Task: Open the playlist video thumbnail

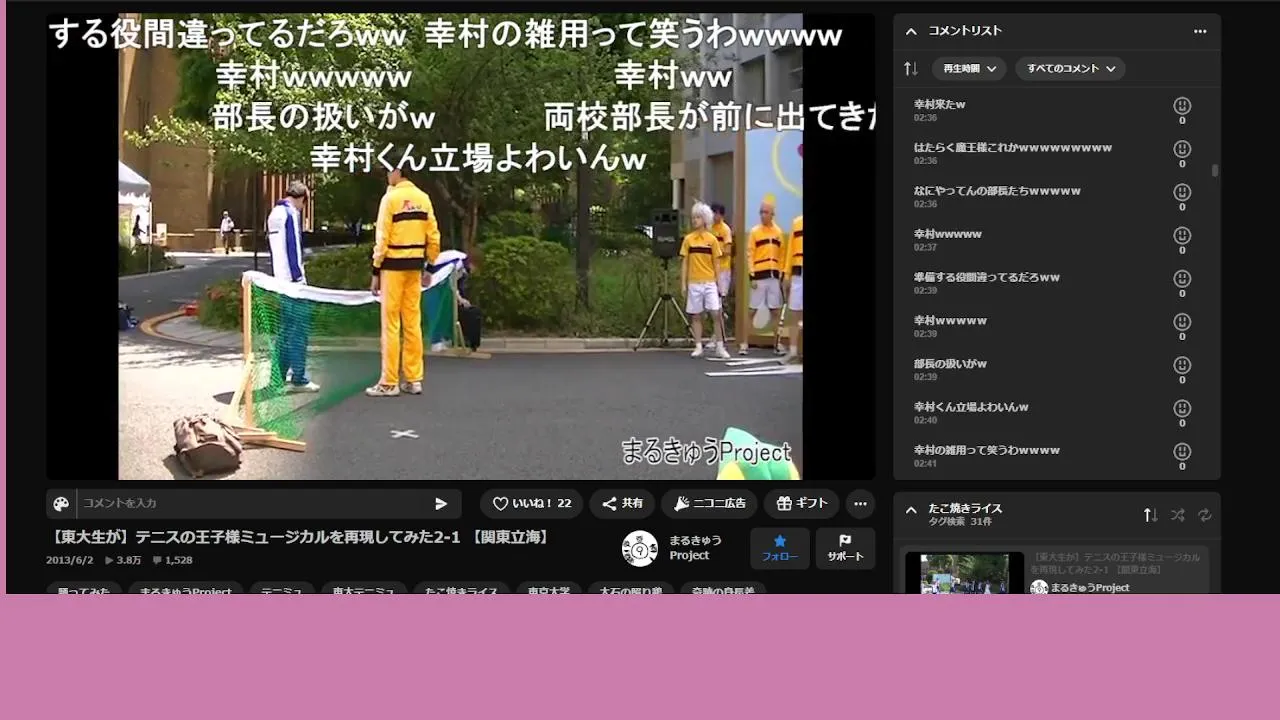Action: (x=964, y=573)
